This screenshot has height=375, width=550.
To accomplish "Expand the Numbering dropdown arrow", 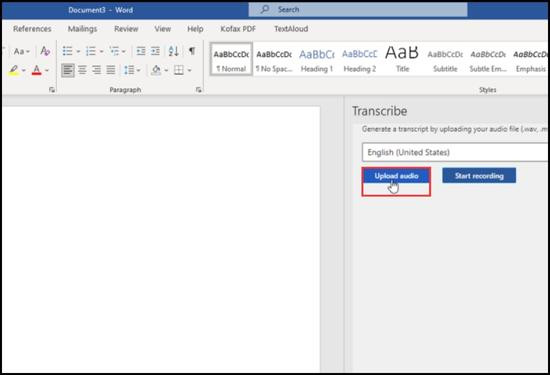I will tap(101, 52).
